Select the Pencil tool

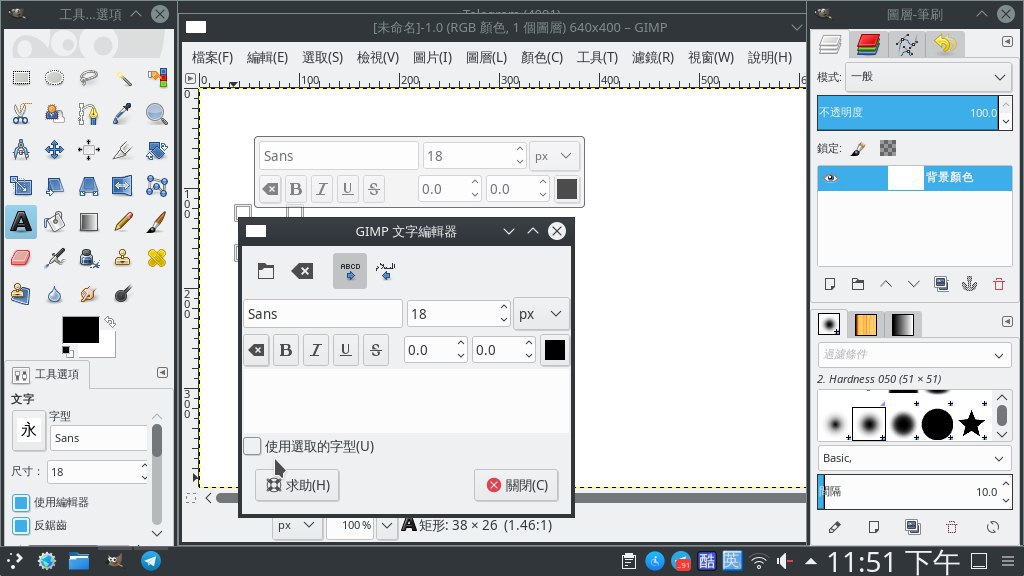(123, 222)
